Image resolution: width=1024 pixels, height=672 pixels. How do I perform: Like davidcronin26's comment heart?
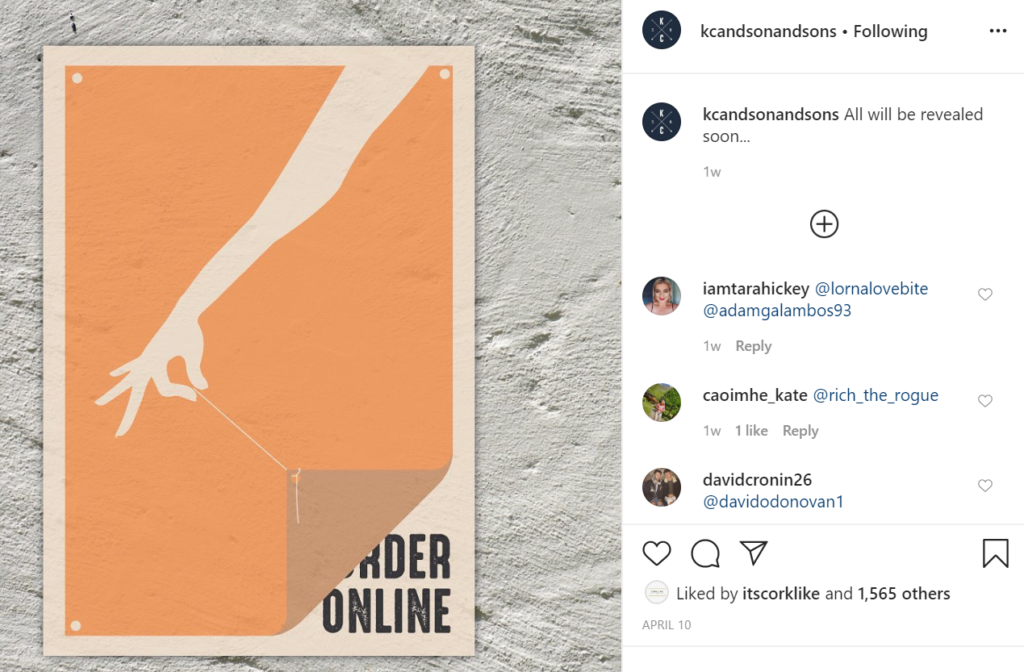[985, 485]
